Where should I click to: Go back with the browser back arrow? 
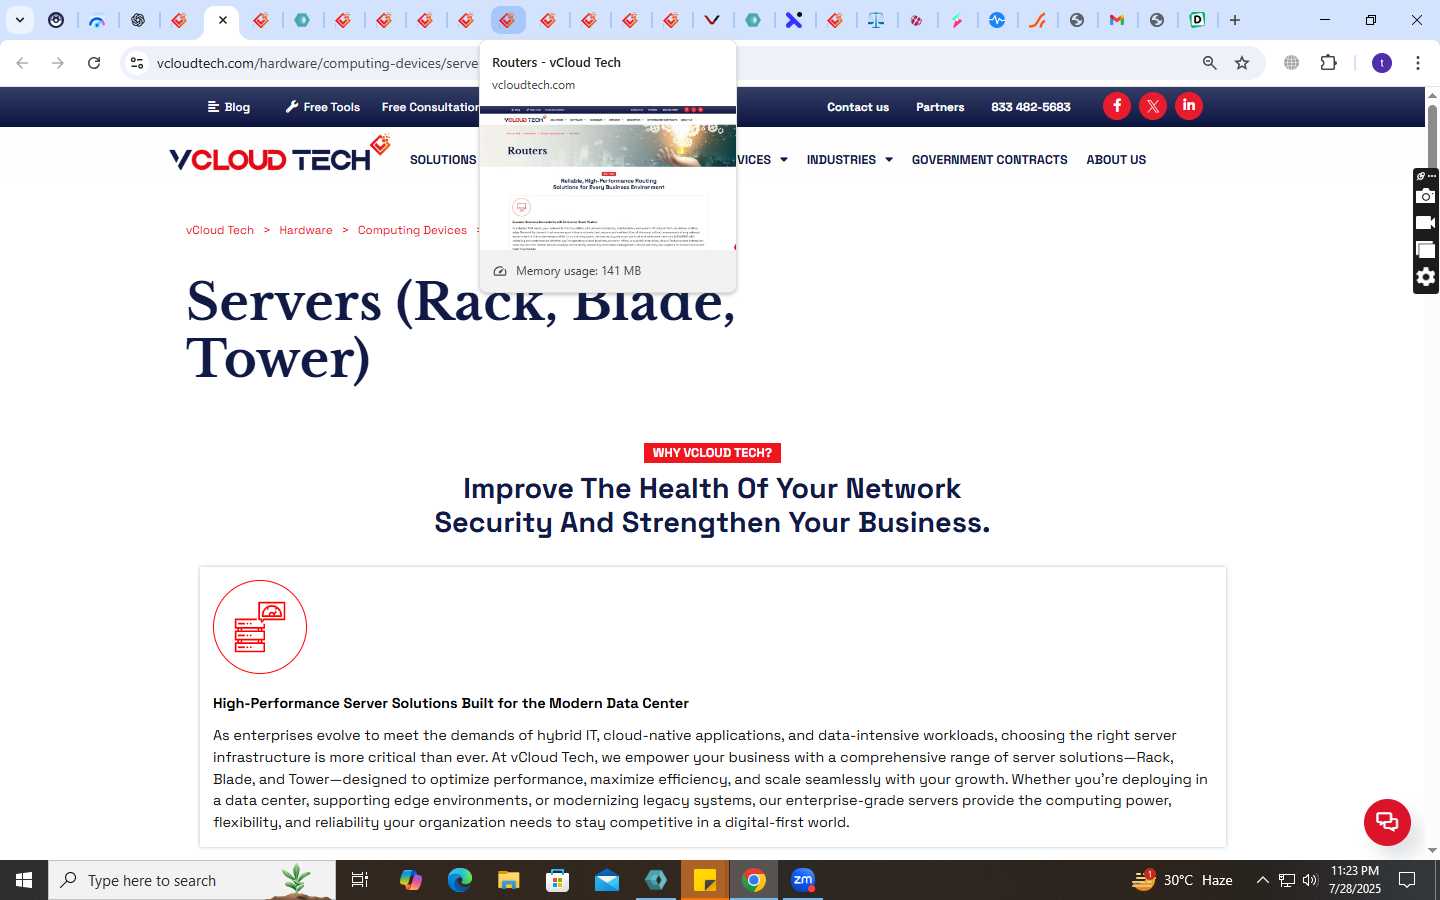(22, 63)
